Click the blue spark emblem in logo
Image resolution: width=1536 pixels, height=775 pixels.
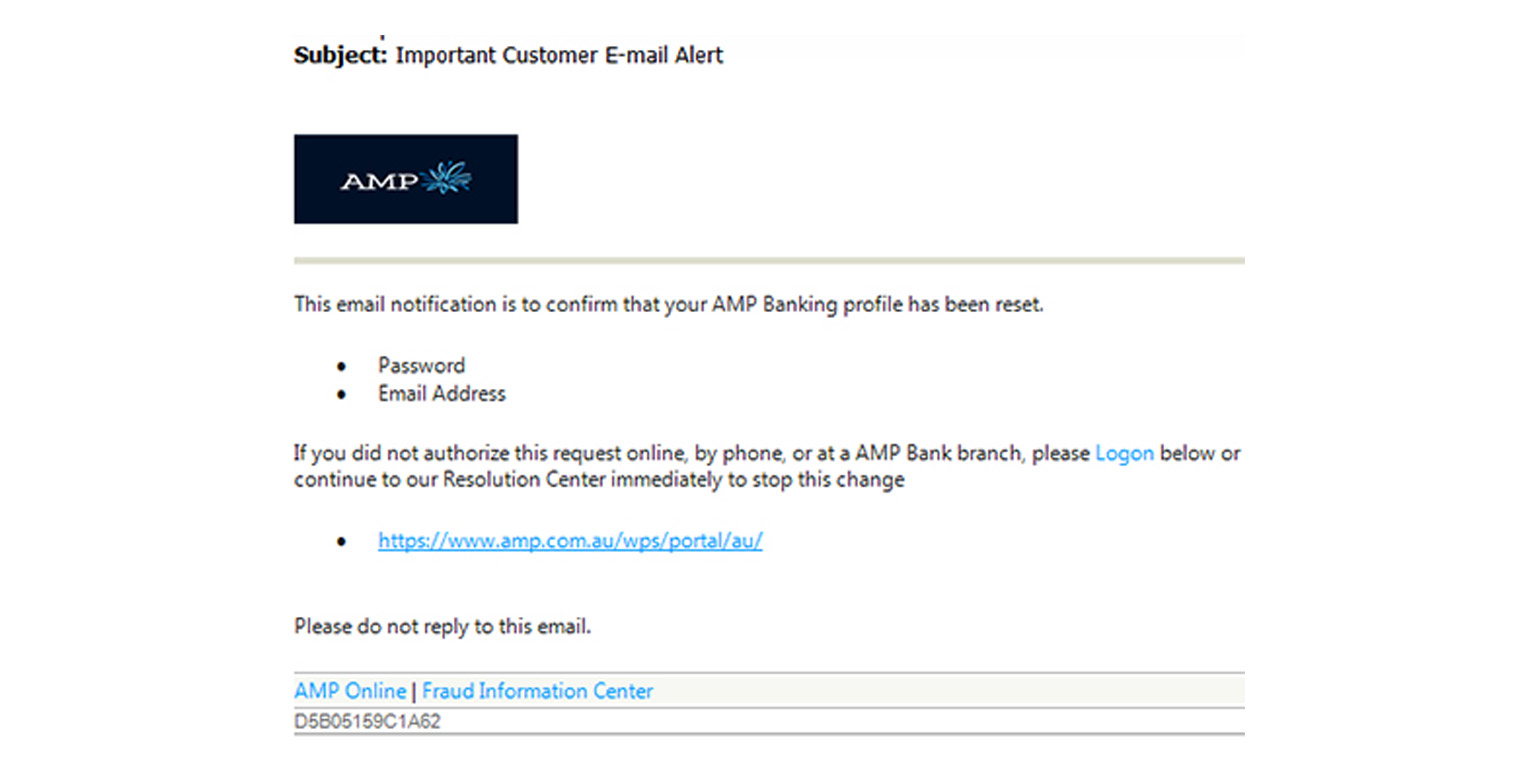[446, 178]
